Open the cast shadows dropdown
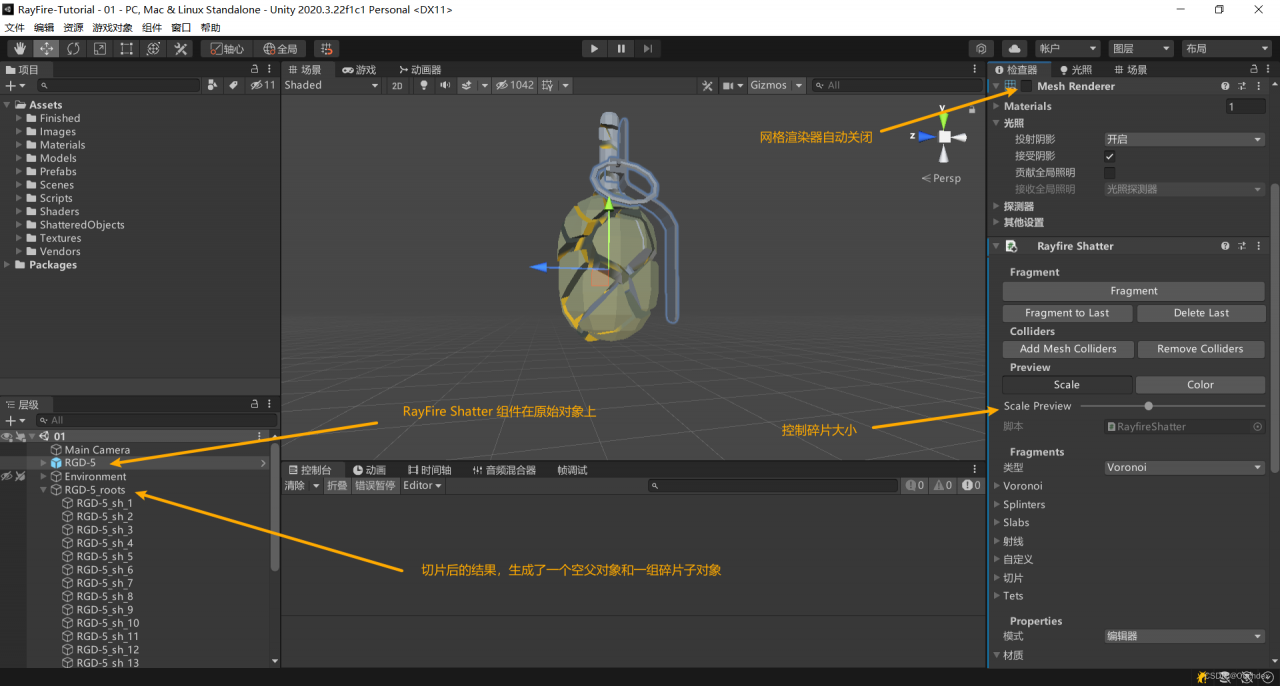This screenshot has width=1280, height=686. [1184, 140]
